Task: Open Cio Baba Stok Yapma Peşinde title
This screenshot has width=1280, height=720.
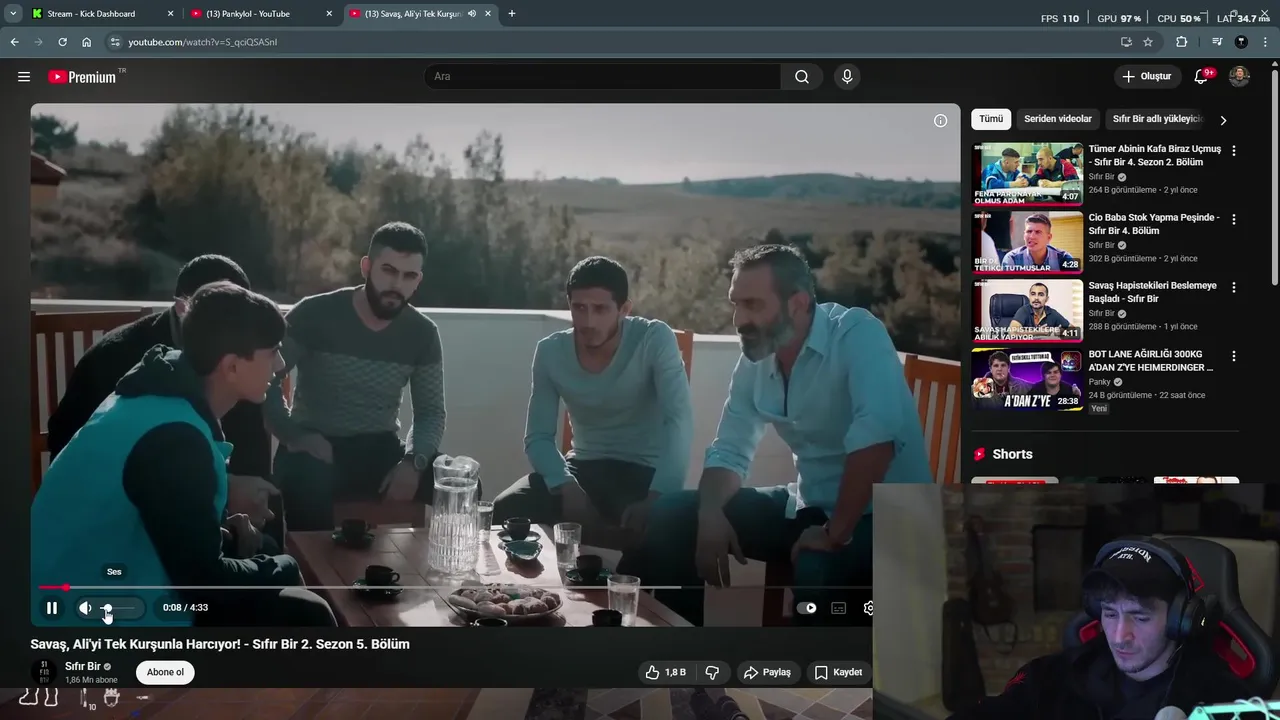Action: pos(1154,224)
